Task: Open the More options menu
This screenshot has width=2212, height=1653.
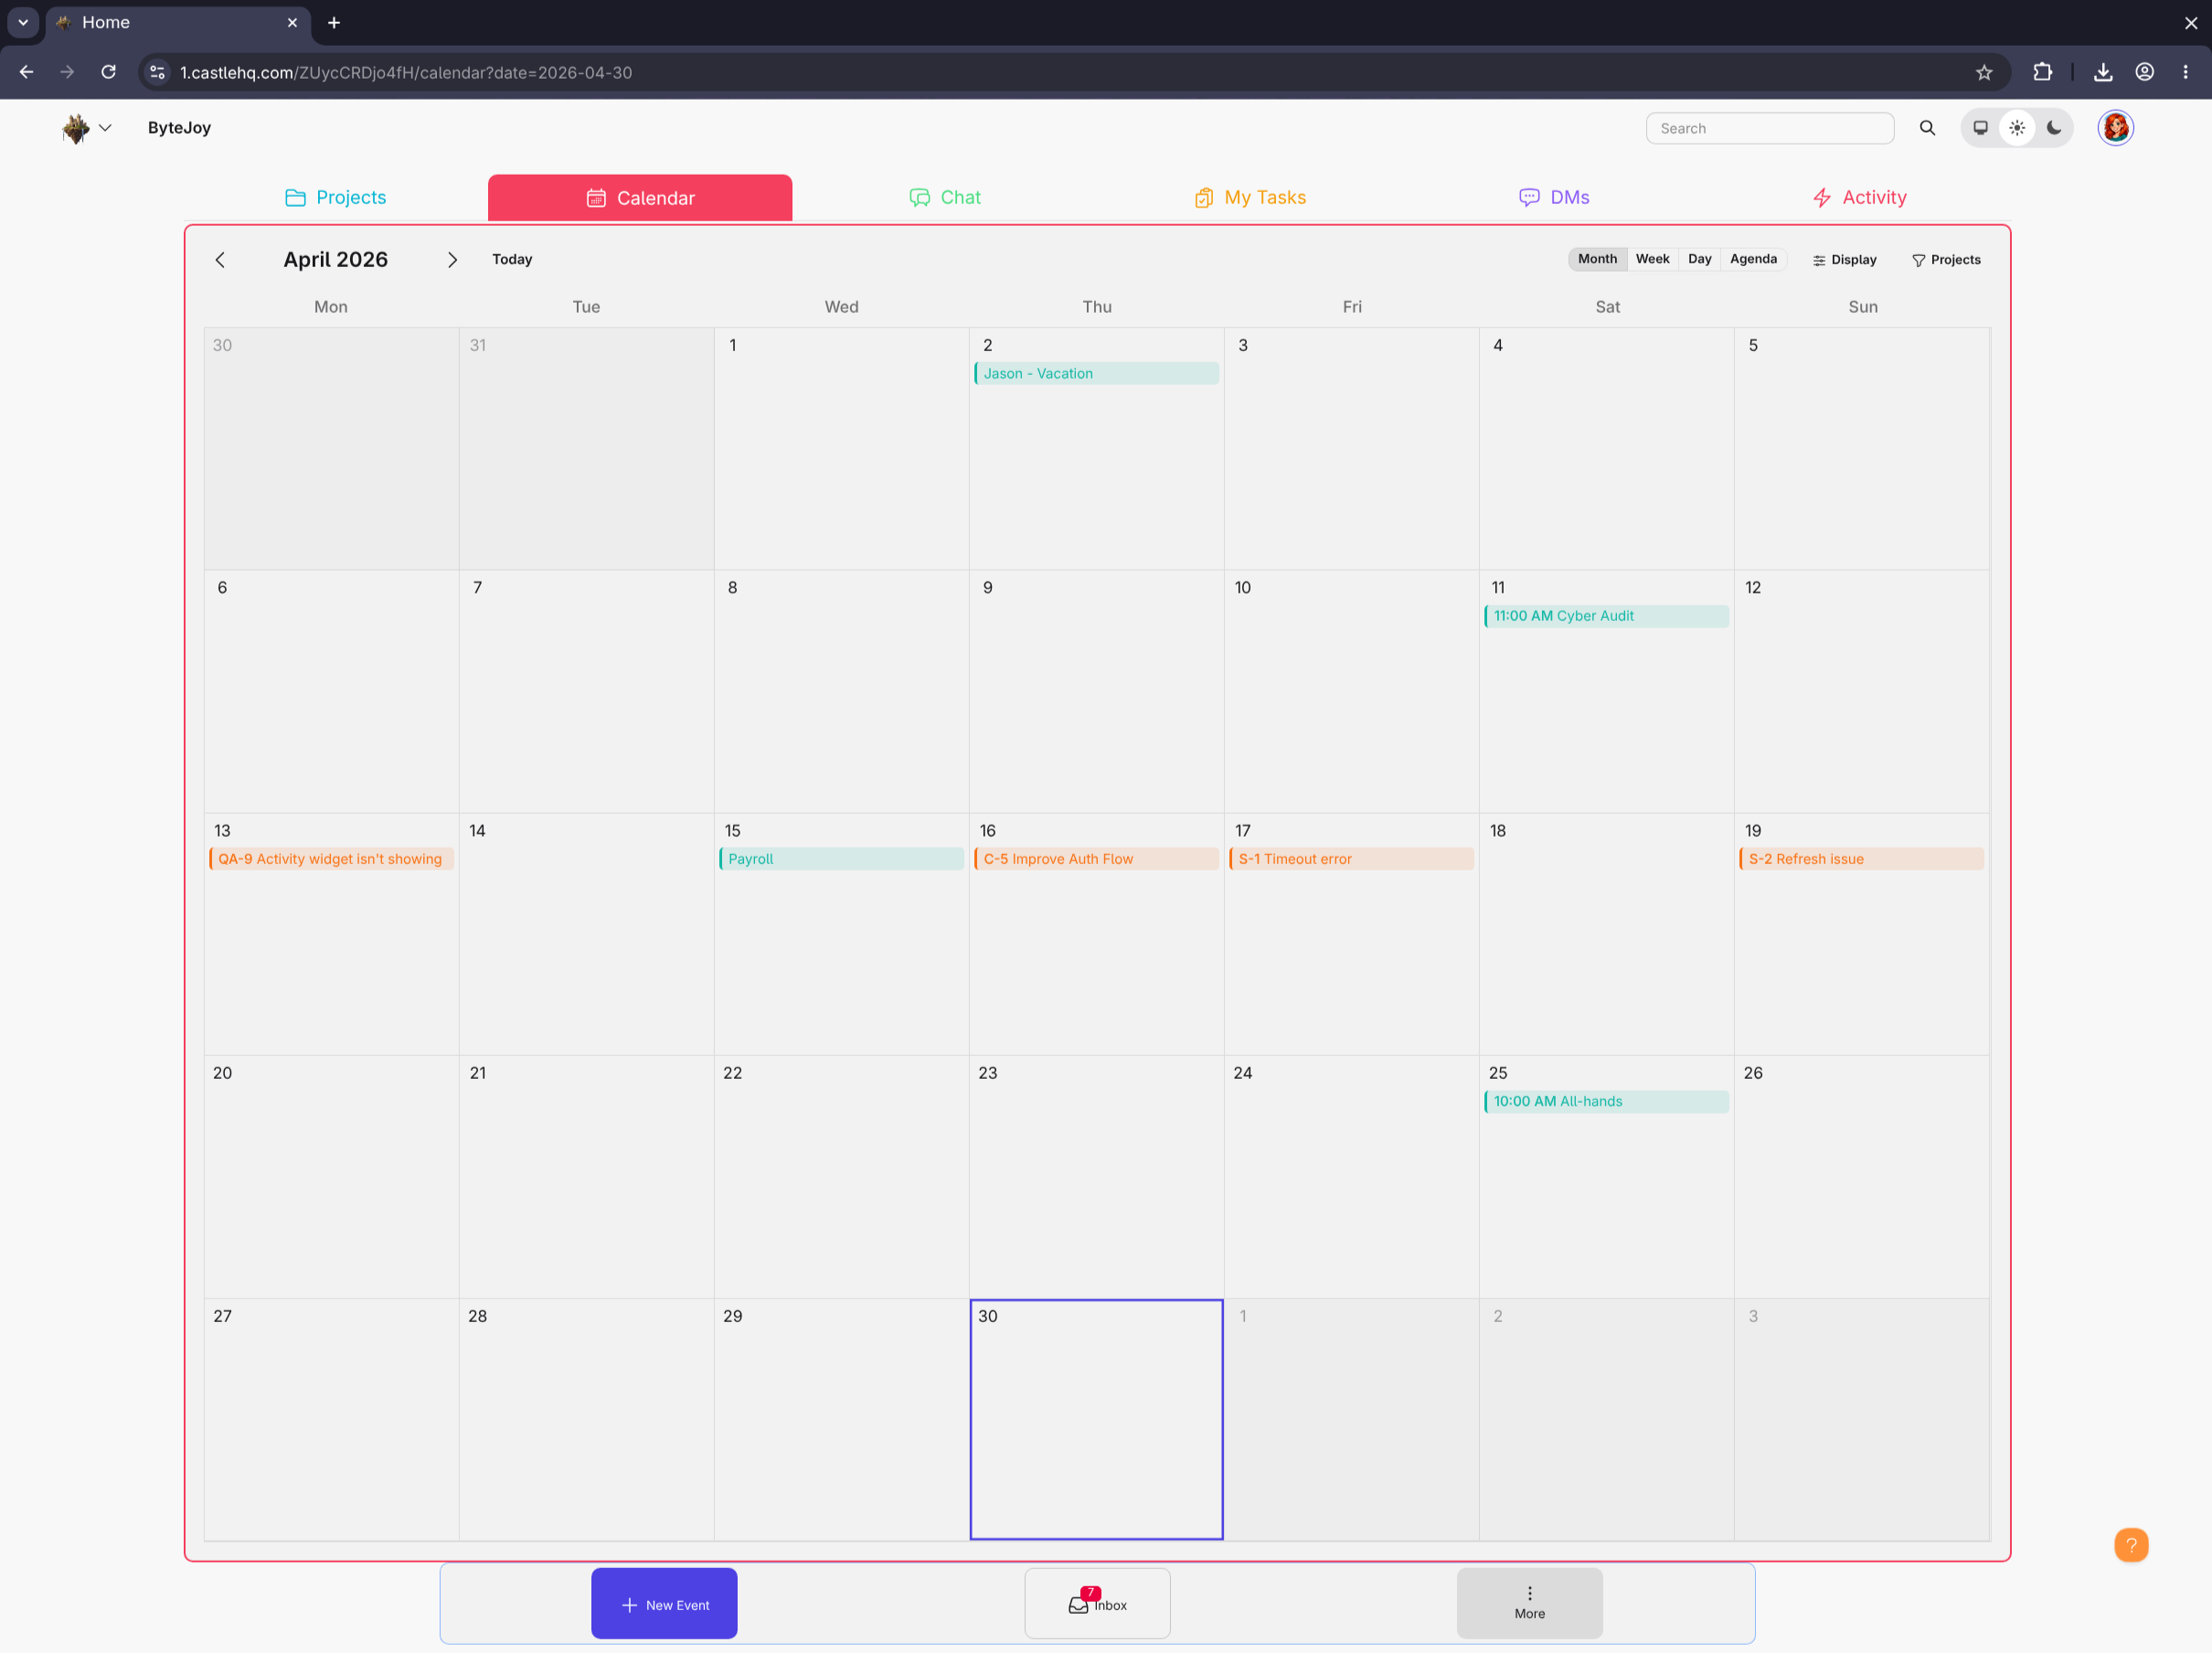Action: coord(1529,1603)
